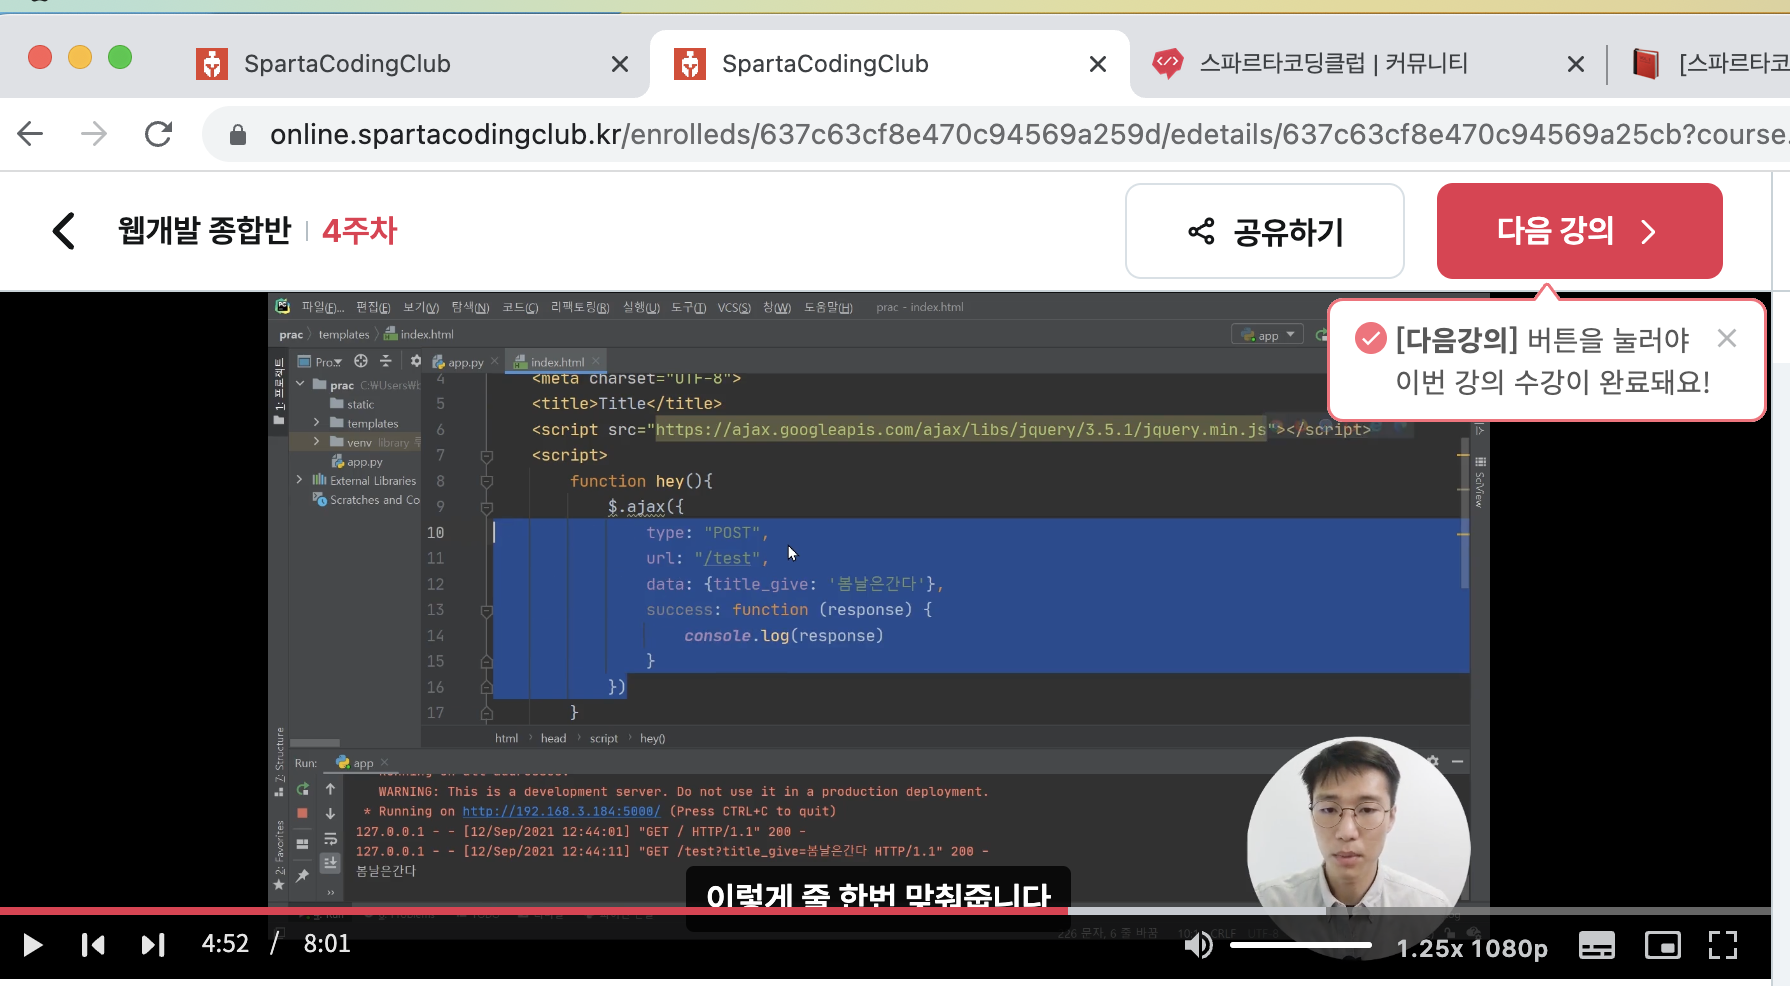Image resolution: width=1790 pixels, height=986 pixels.
Task: Enable picture-in-picture mode
Action: pos(1663,945)
